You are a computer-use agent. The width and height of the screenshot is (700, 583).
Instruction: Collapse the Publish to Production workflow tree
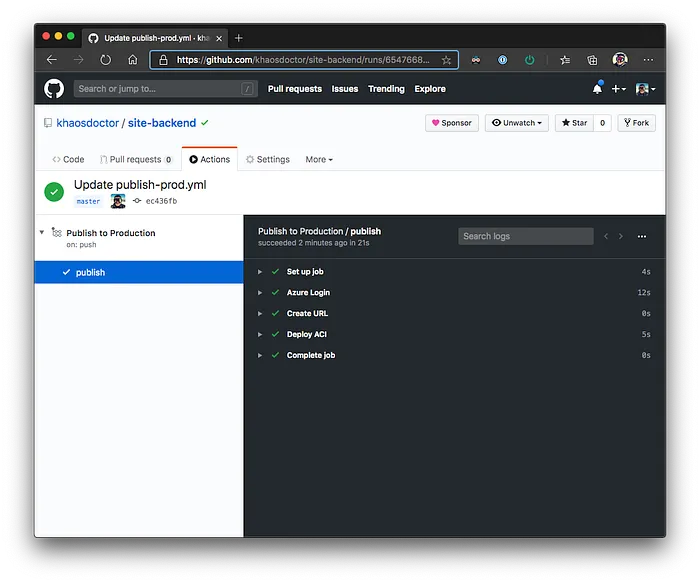click(42, 232)
